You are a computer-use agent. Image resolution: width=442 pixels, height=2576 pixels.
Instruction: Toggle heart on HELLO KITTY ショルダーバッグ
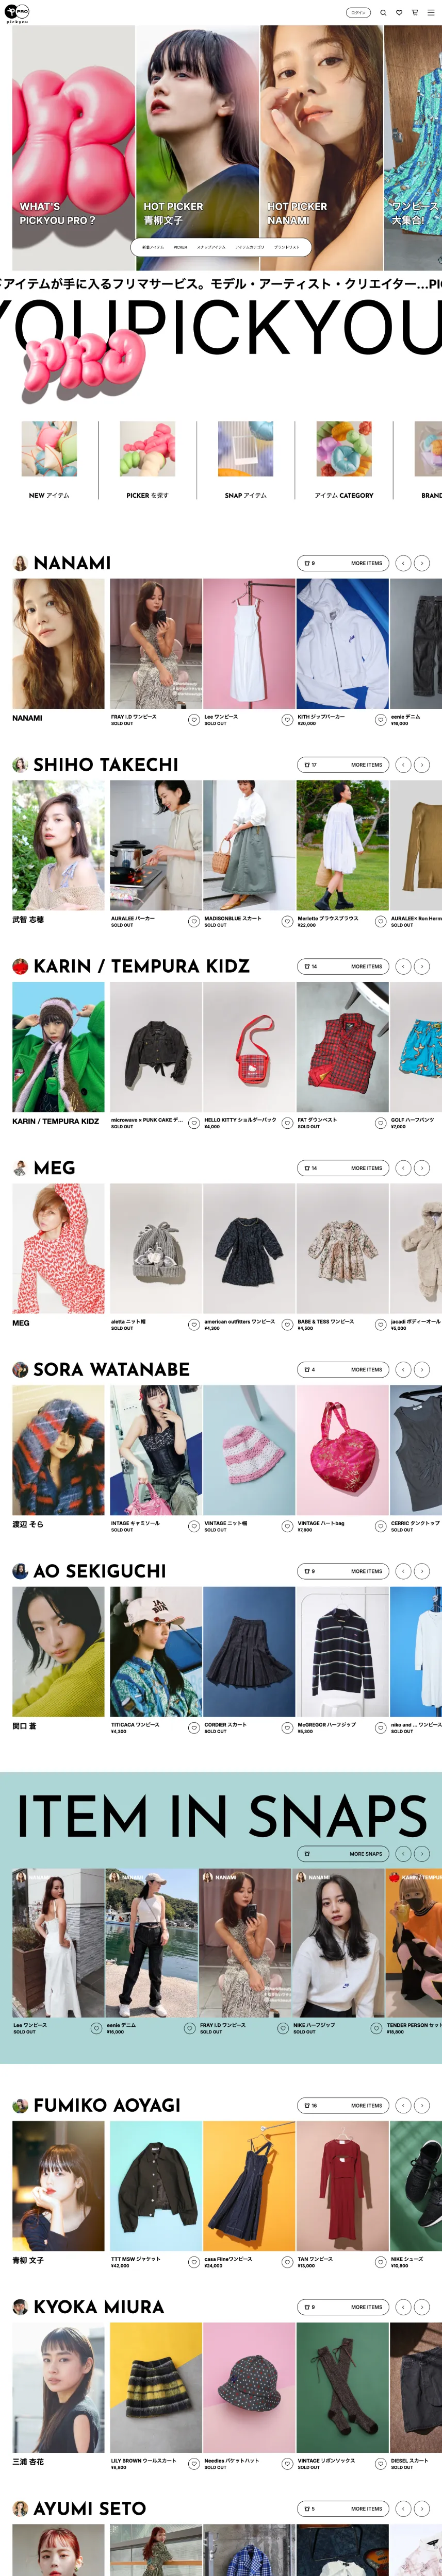(x=288, y=1123)
